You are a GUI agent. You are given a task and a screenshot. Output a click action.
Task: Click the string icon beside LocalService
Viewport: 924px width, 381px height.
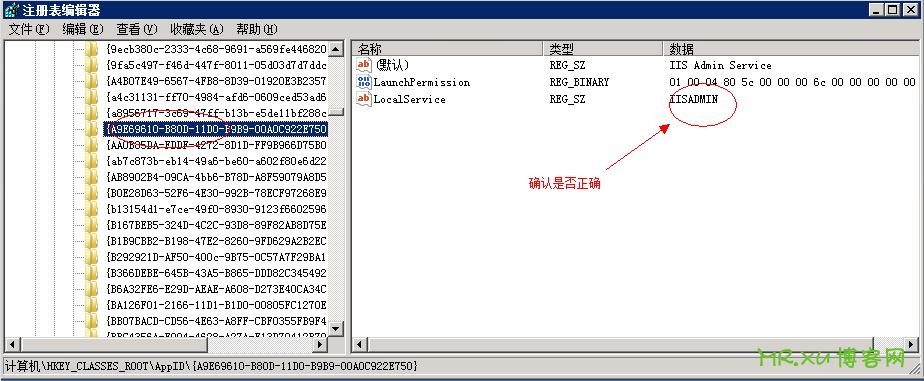365,99
